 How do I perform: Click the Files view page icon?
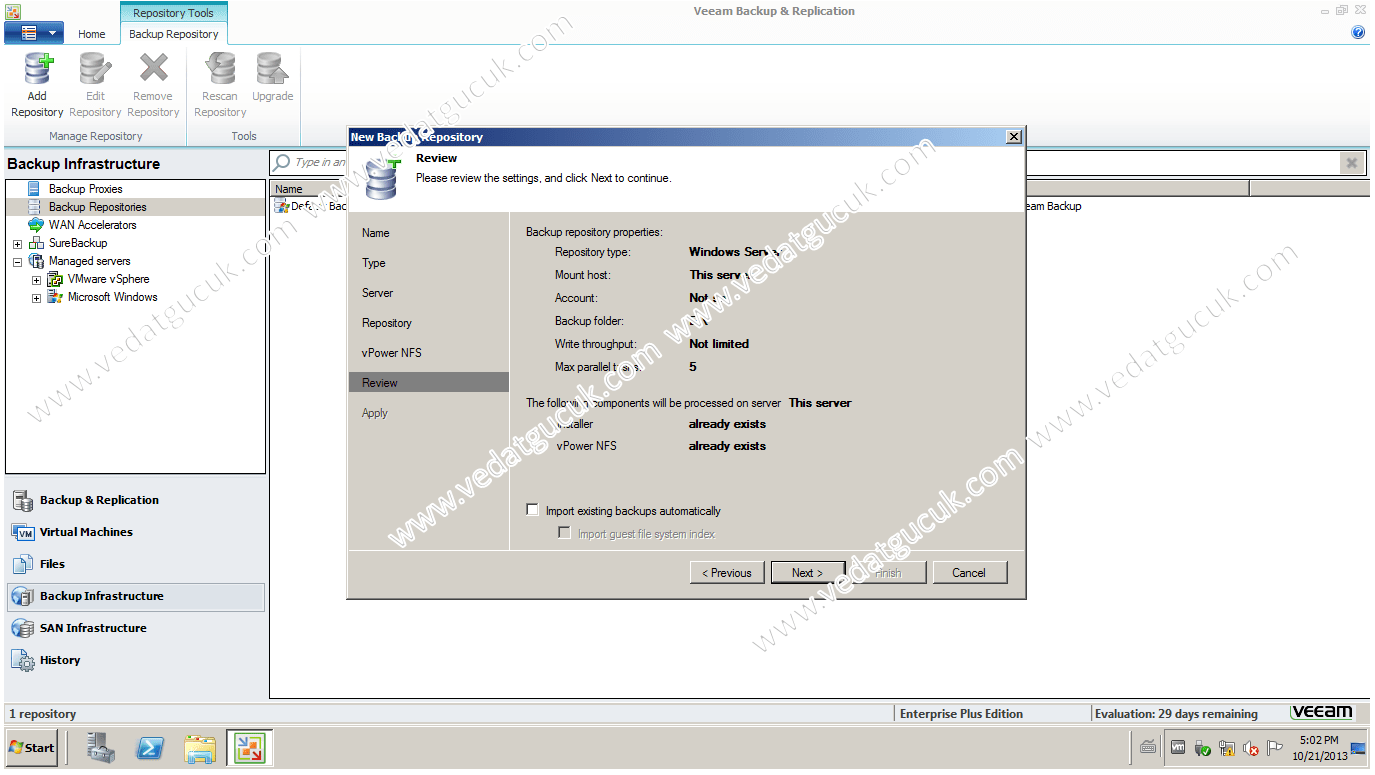click(22, 564)
